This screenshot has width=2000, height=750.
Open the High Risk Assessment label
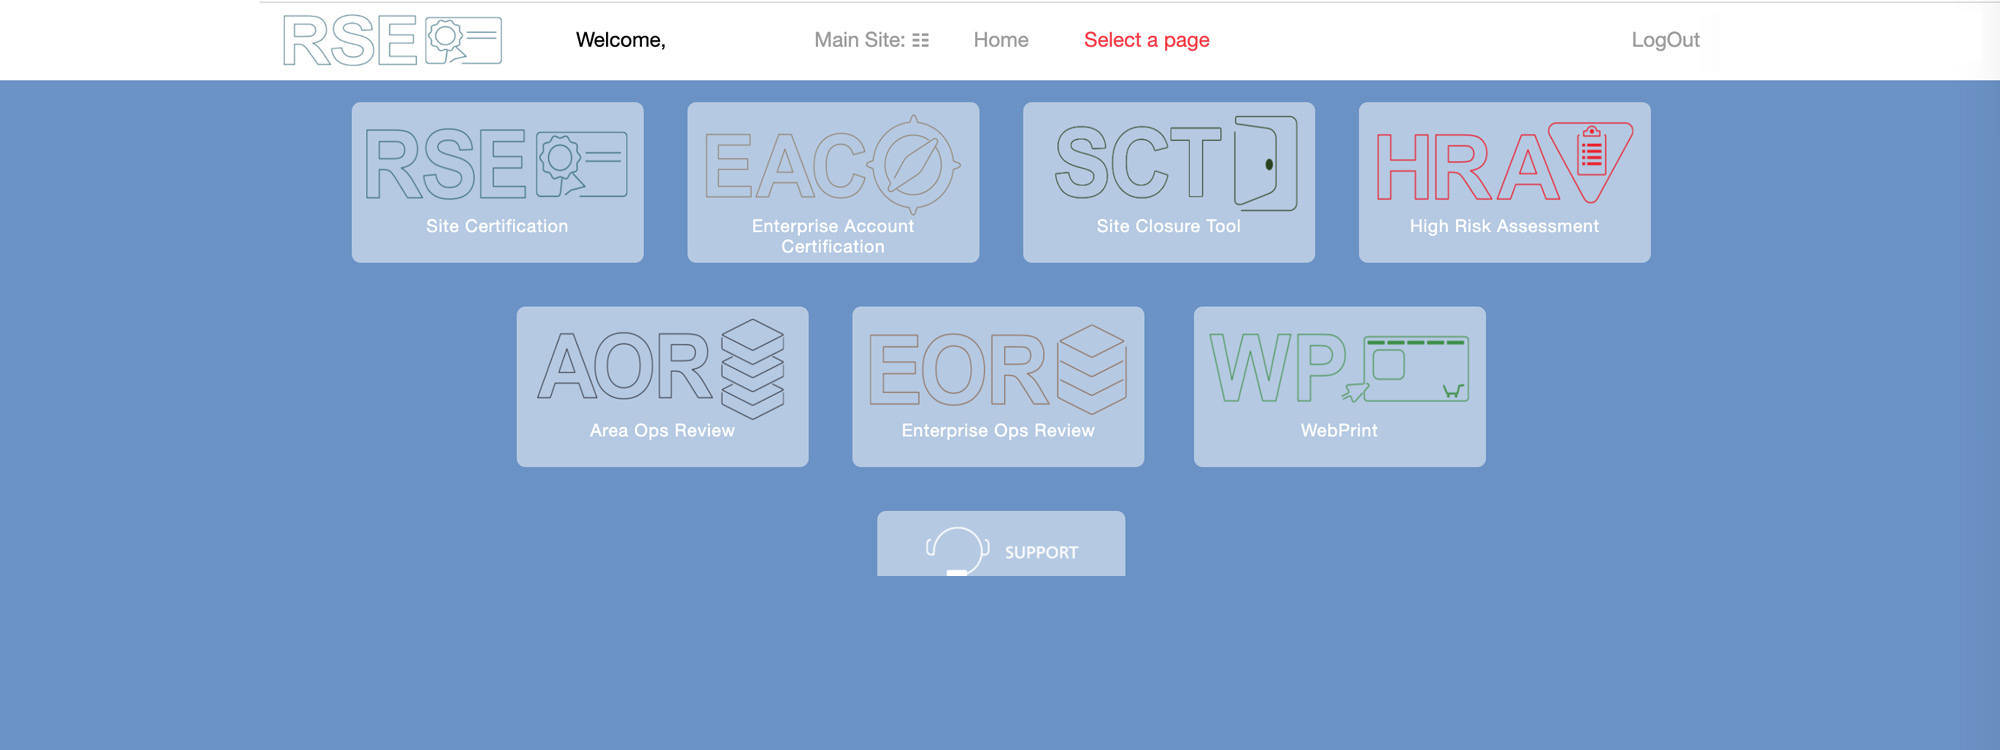[1504, 227]
